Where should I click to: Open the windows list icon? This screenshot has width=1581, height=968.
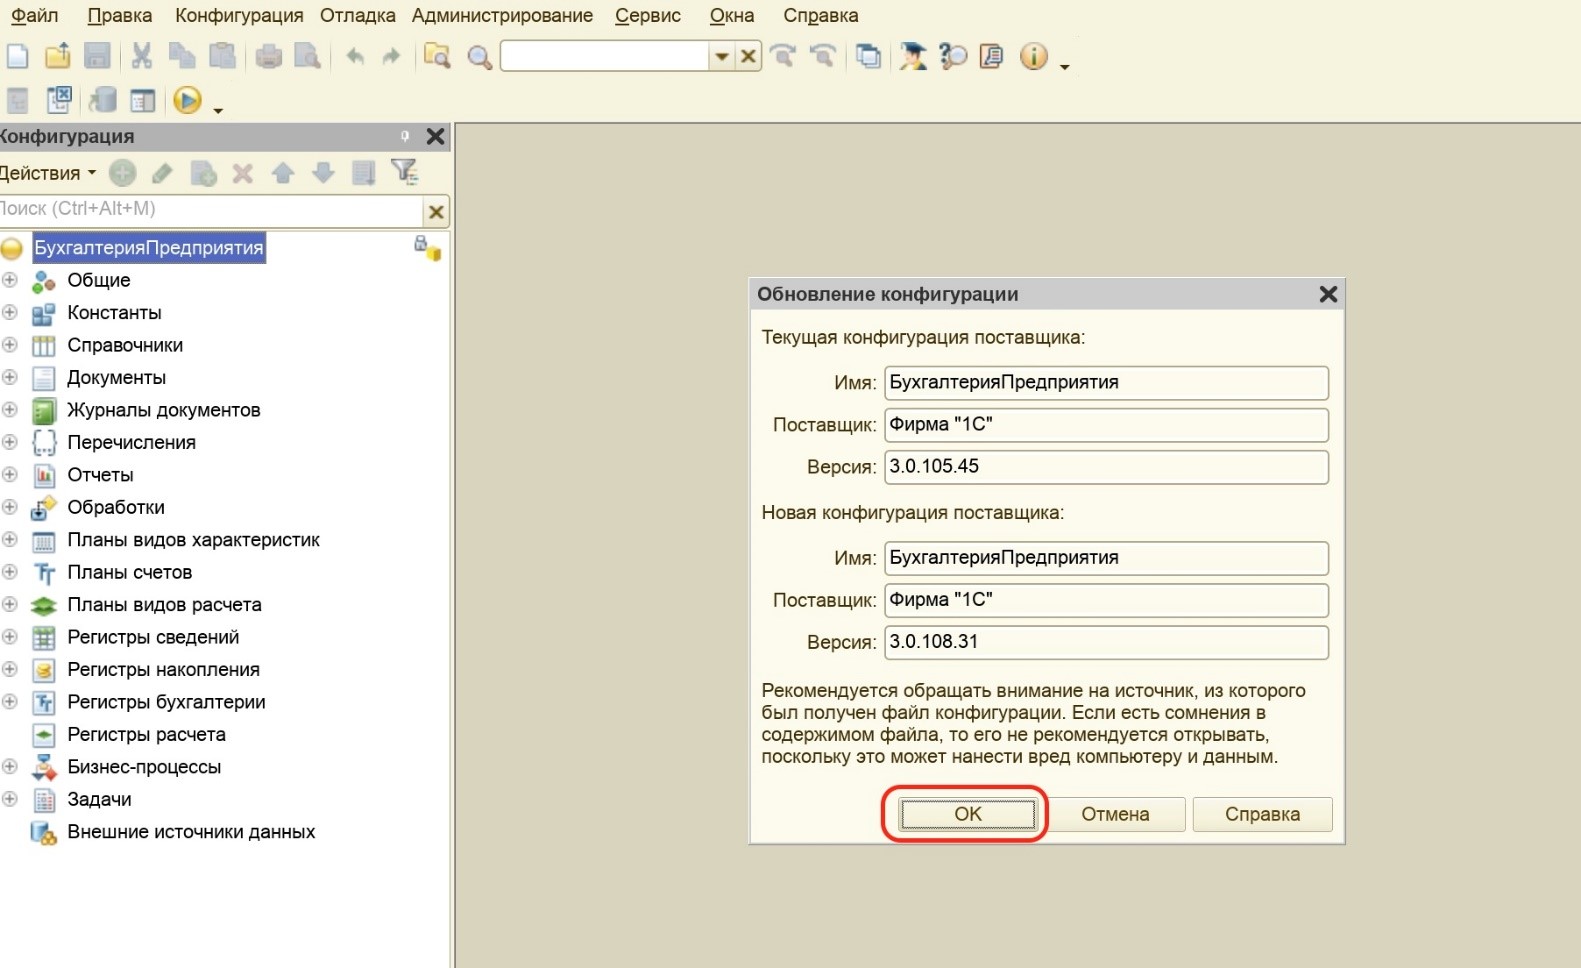(868, 56)
